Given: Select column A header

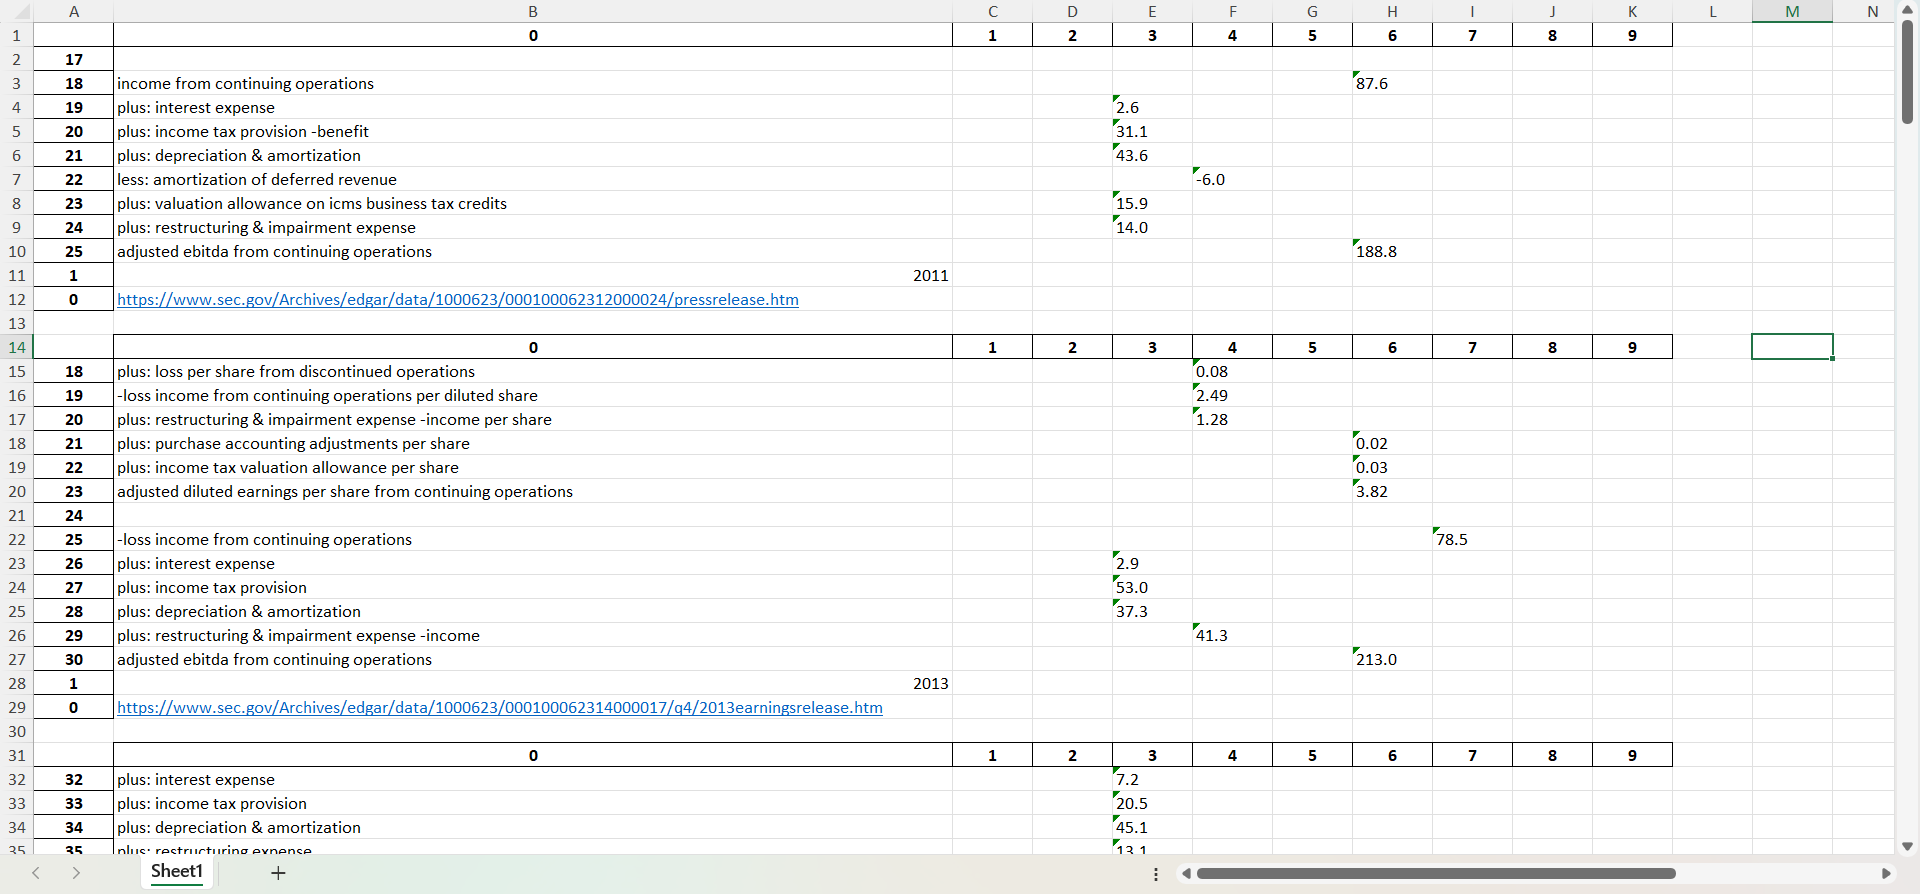Looking at the screenshot, I should click(74, 11).
